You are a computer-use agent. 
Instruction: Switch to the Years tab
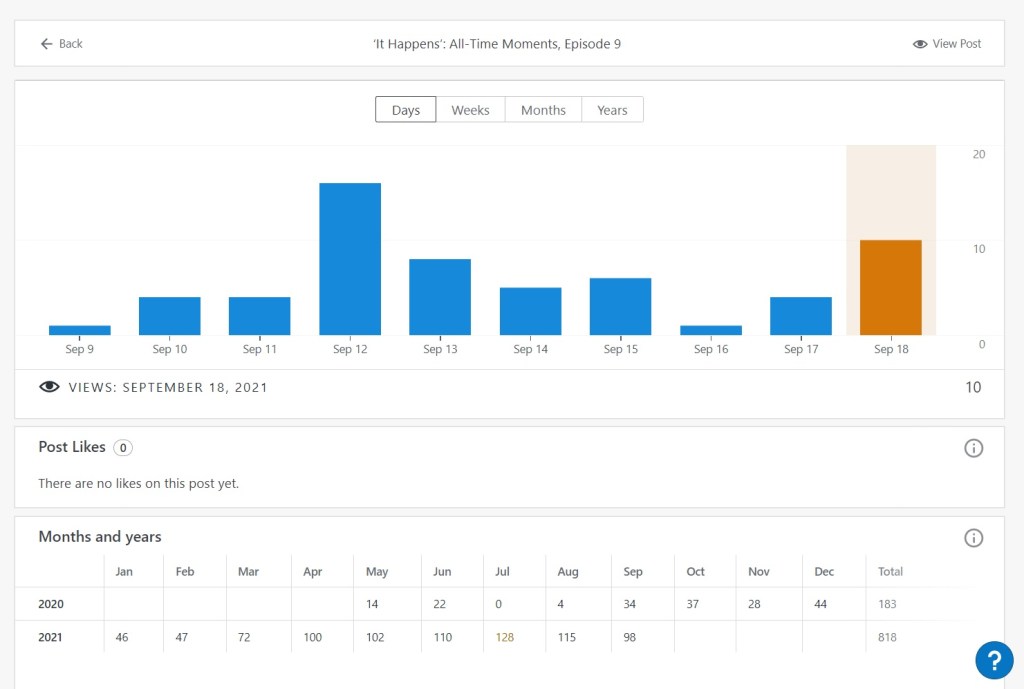[612, 110]
